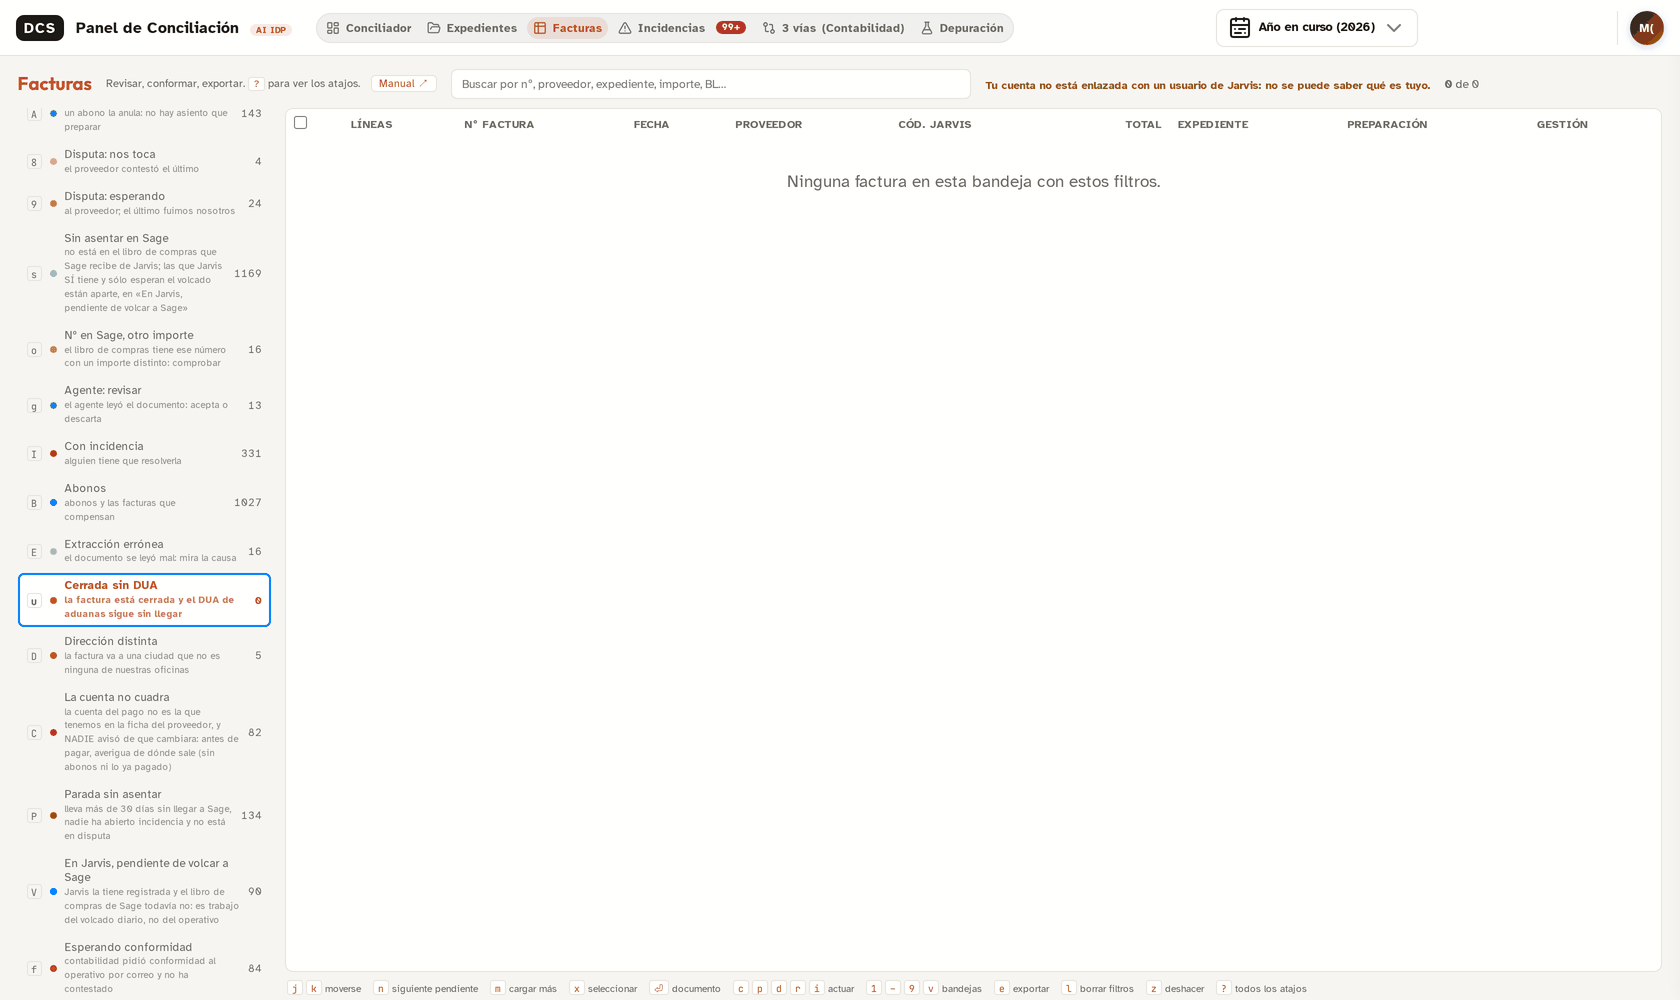Viewport: 1680px width, 1000px height.
Task: Click the 99+ Incidencias badge
Action: click(x=731, y=27)
